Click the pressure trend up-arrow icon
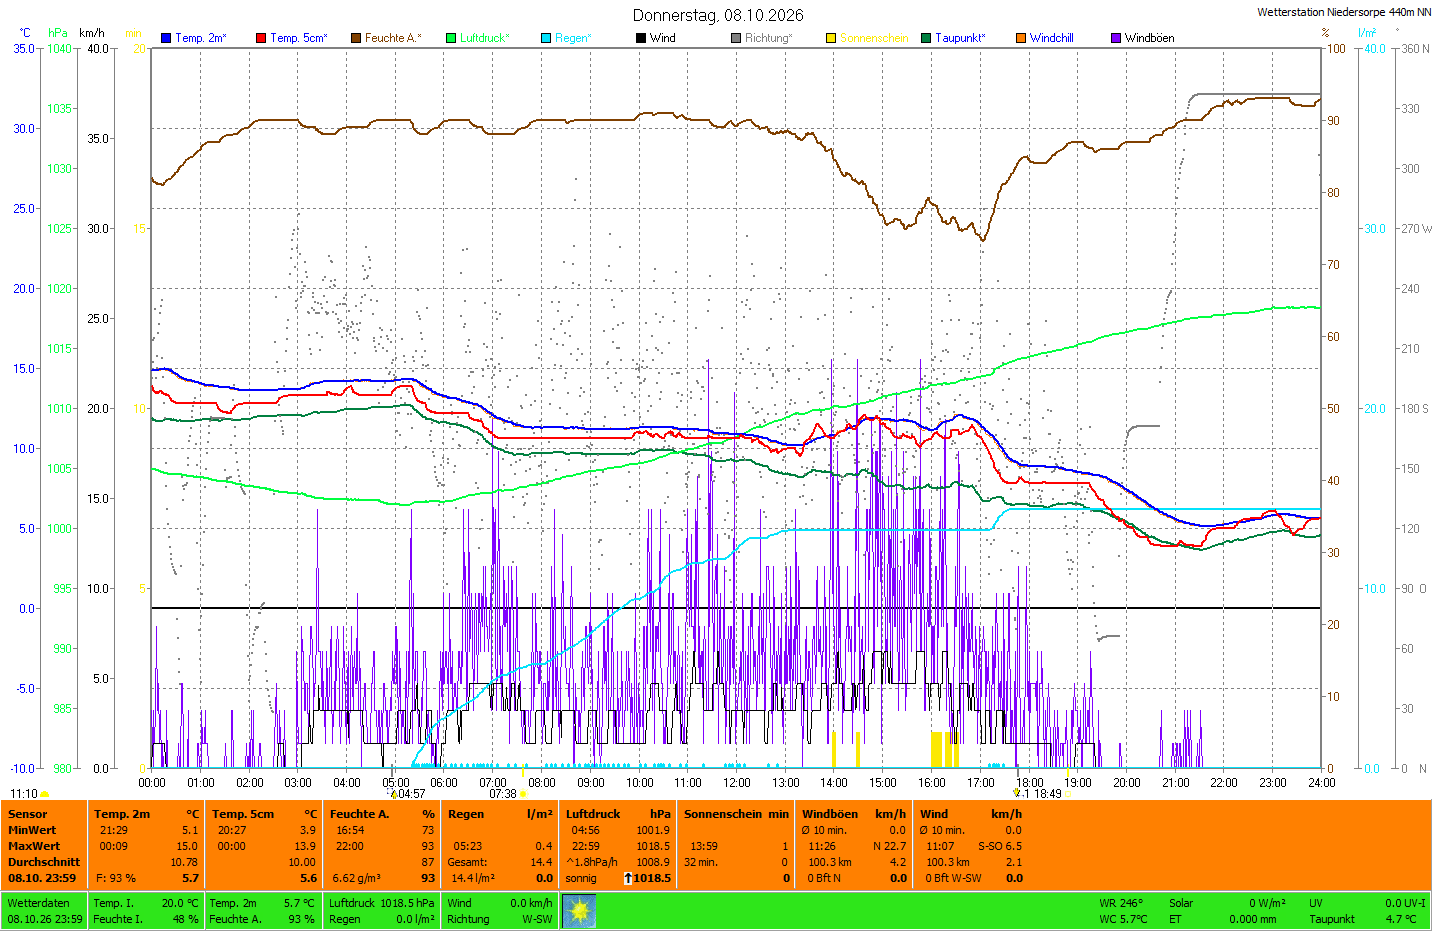Screen dimensions: 1432x931 click(628, 878)
